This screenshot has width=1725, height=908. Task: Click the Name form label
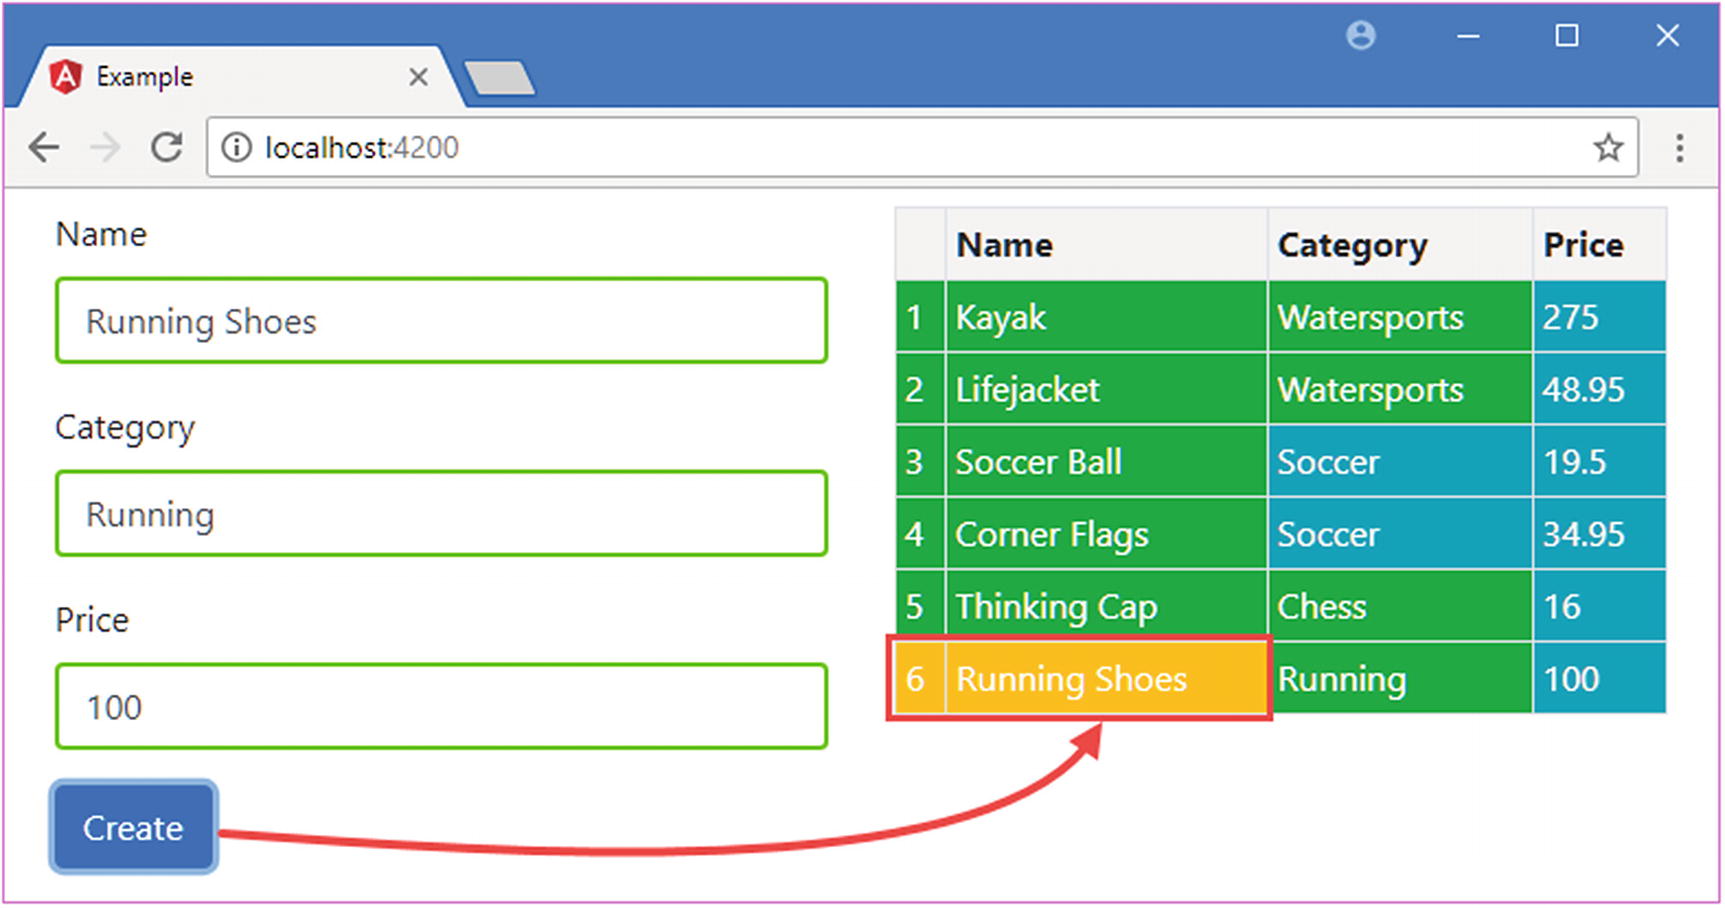(x=101, y=234)
